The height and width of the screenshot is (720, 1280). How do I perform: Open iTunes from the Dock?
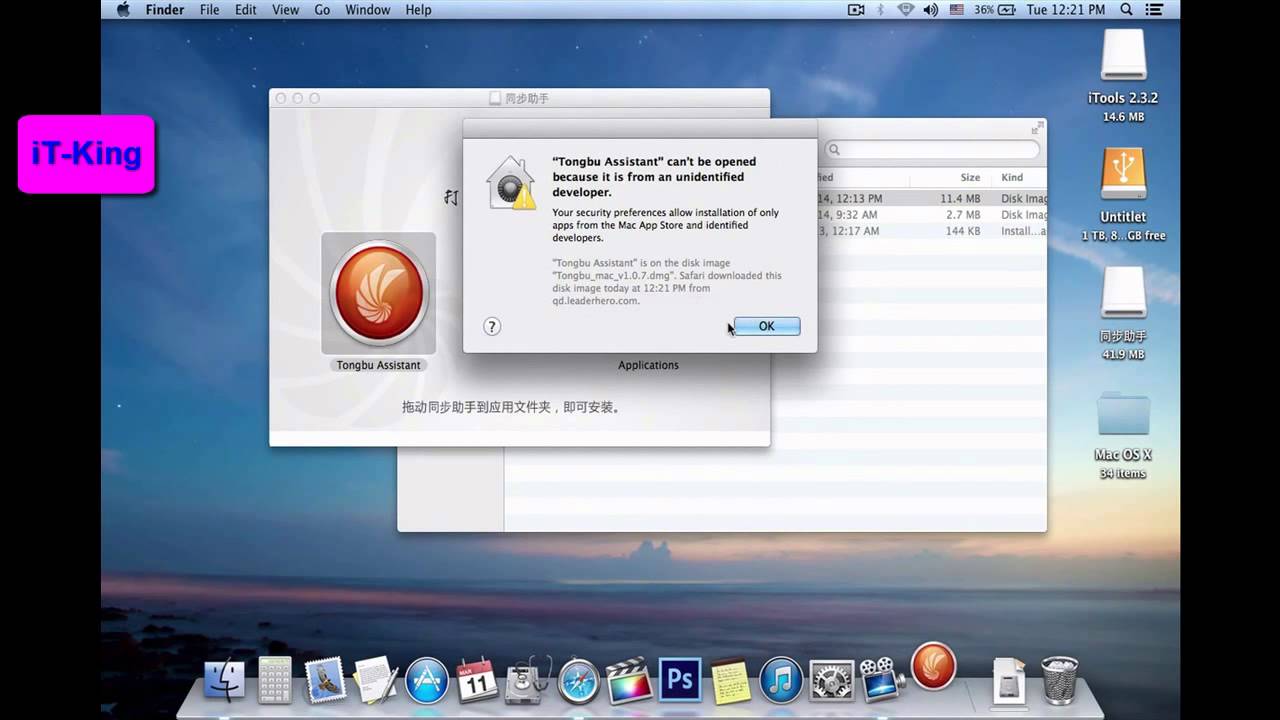click(x=781, y=681)
